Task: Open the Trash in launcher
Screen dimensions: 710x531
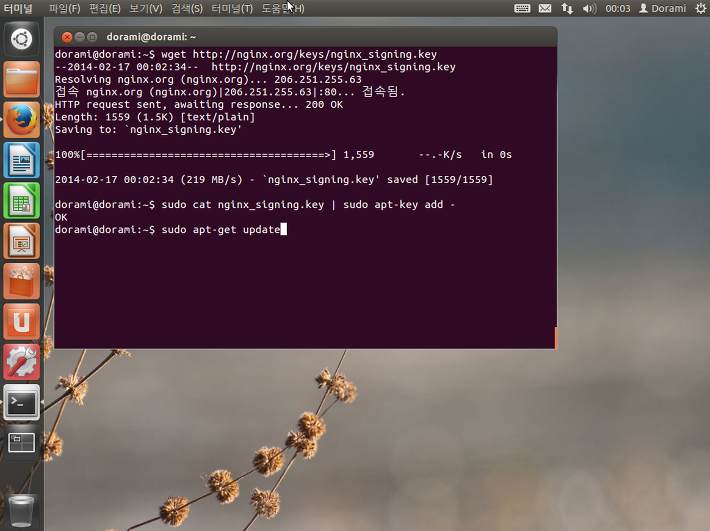Action: pos(21,511)
